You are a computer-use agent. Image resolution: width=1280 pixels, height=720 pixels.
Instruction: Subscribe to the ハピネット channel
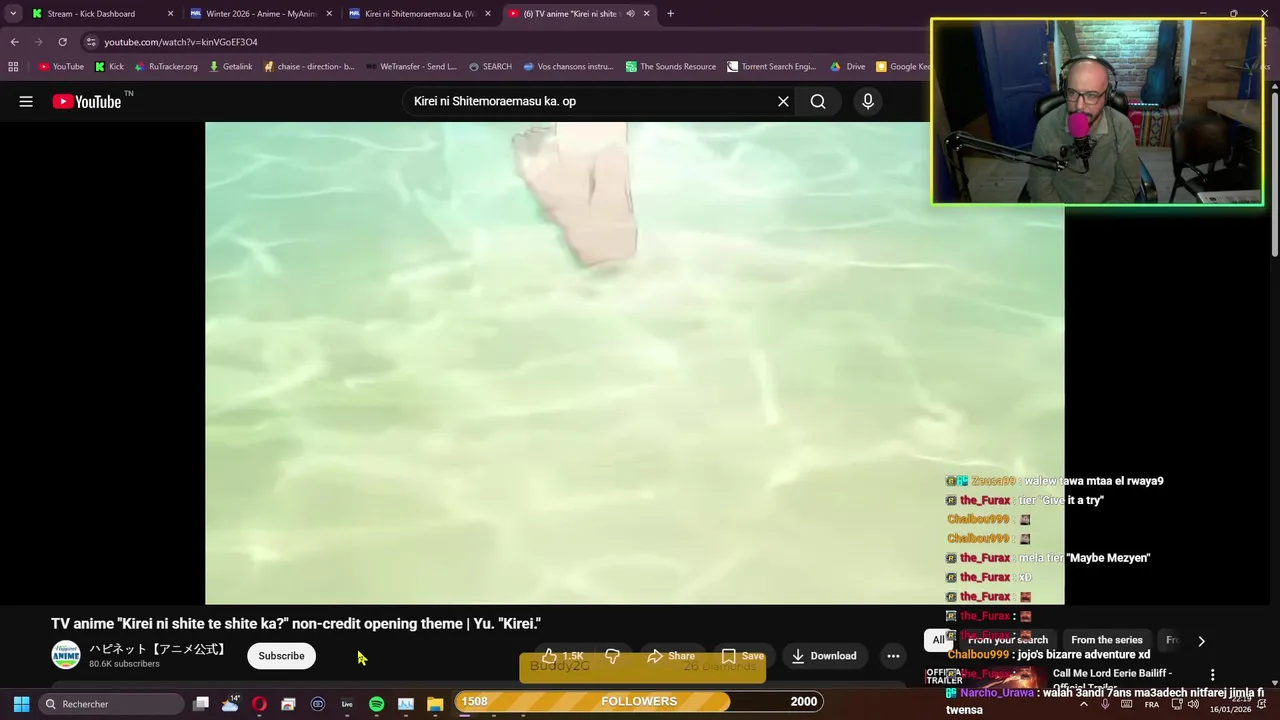tap(281, 656)
